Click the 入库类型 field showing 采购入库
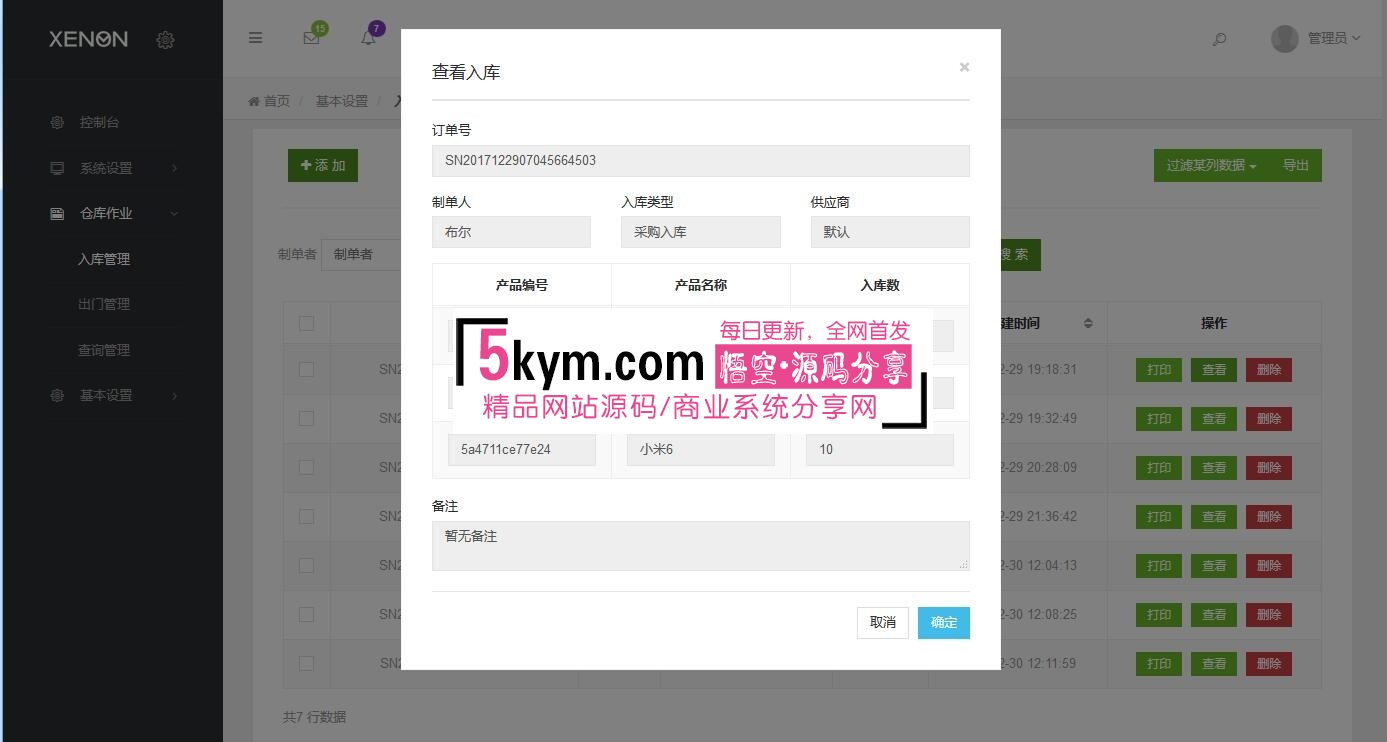Image resolution: width=1387 pixels, height=742 pixels. [701, 232]
